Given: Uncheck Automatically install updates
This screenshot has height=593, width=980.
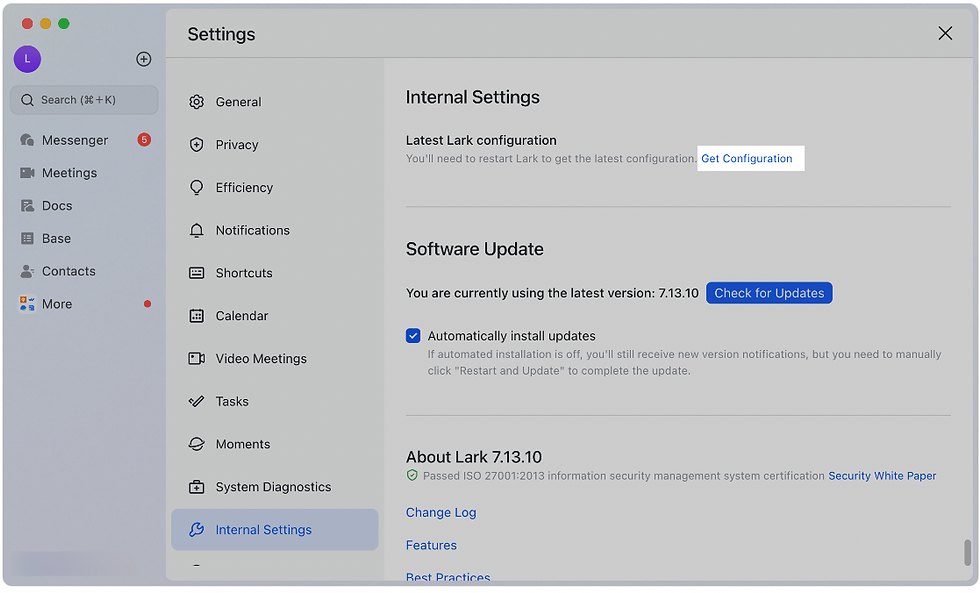Looking at the screenshot, I should click(412, 336).
